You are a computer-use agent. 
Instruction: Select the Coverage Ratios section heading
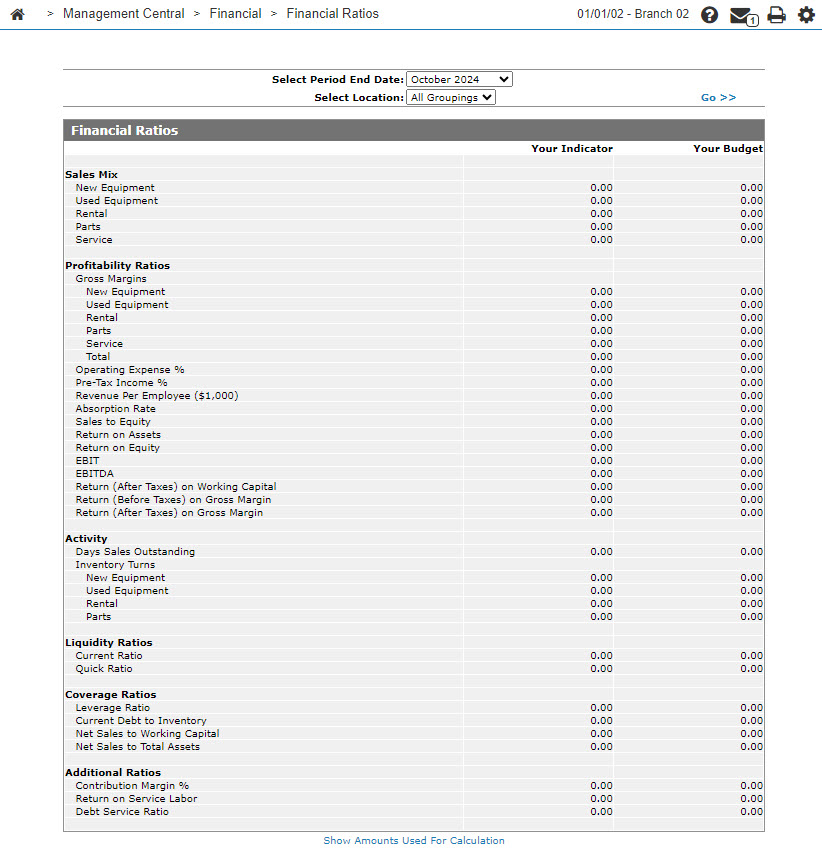click(111, 694)
